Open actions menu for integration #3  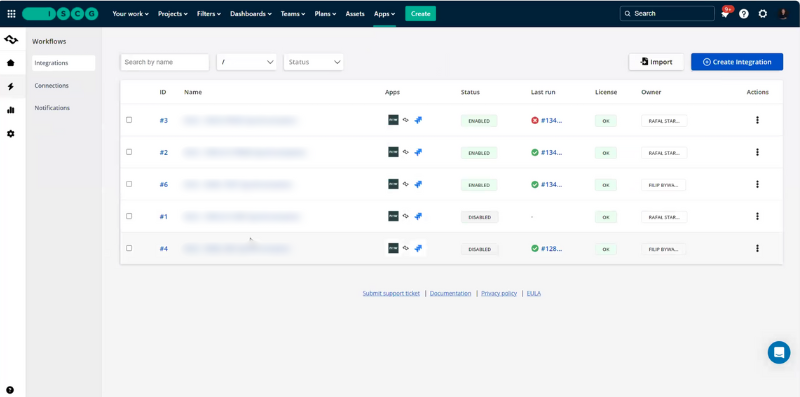tap(757, 120)
